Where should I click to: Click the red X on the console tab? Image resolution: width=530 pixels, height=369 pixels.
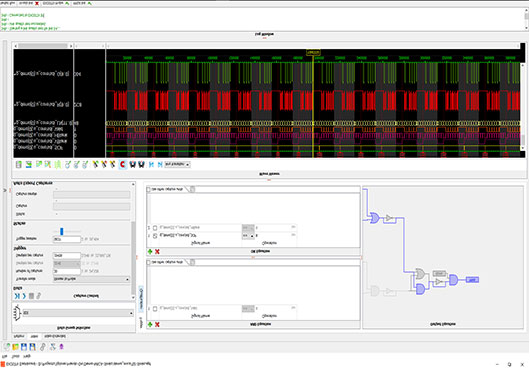click(37, 3)
